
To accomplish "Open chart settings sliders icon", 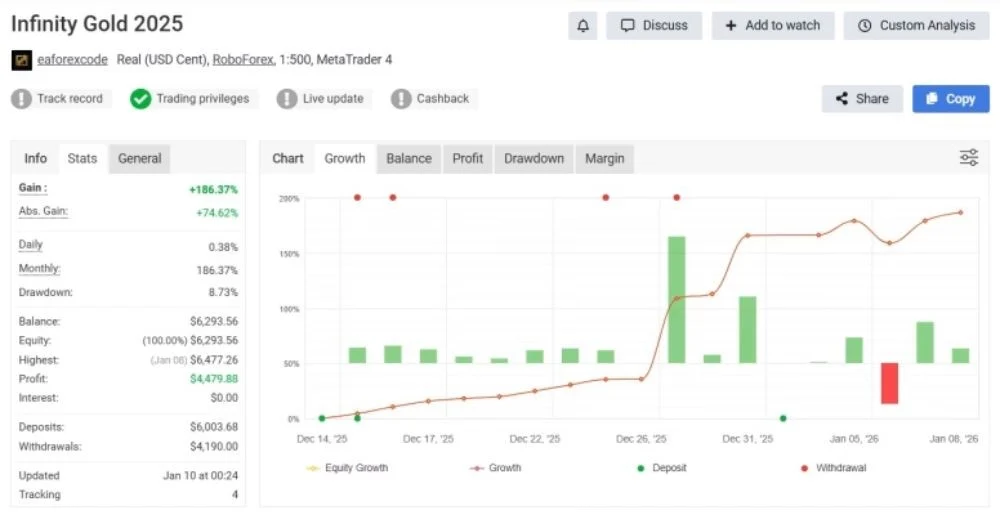I will pyautogui.click(x=969, y=158).
